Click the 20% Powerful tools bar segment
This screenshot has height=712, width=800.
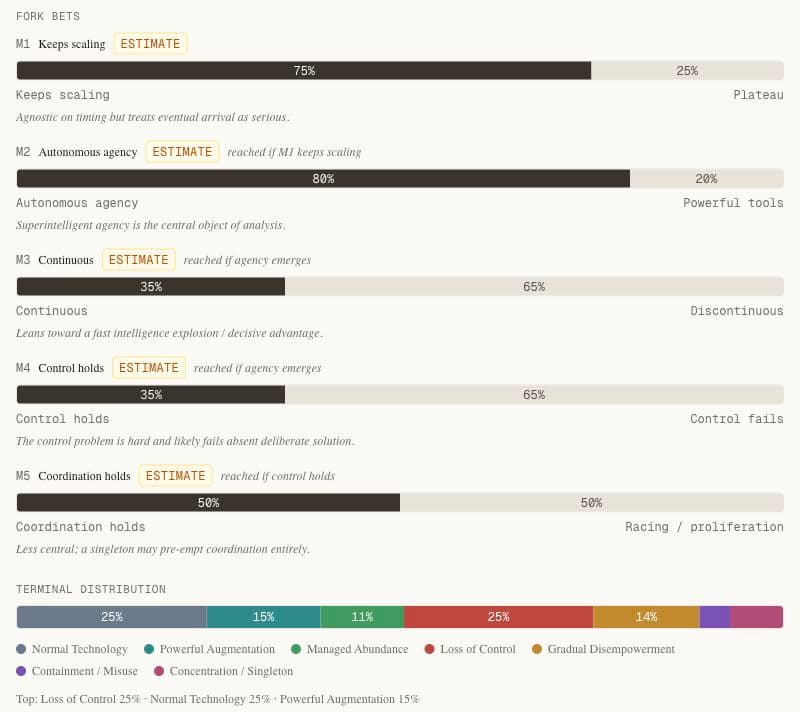pyautogui.click(x=707, y=179)
